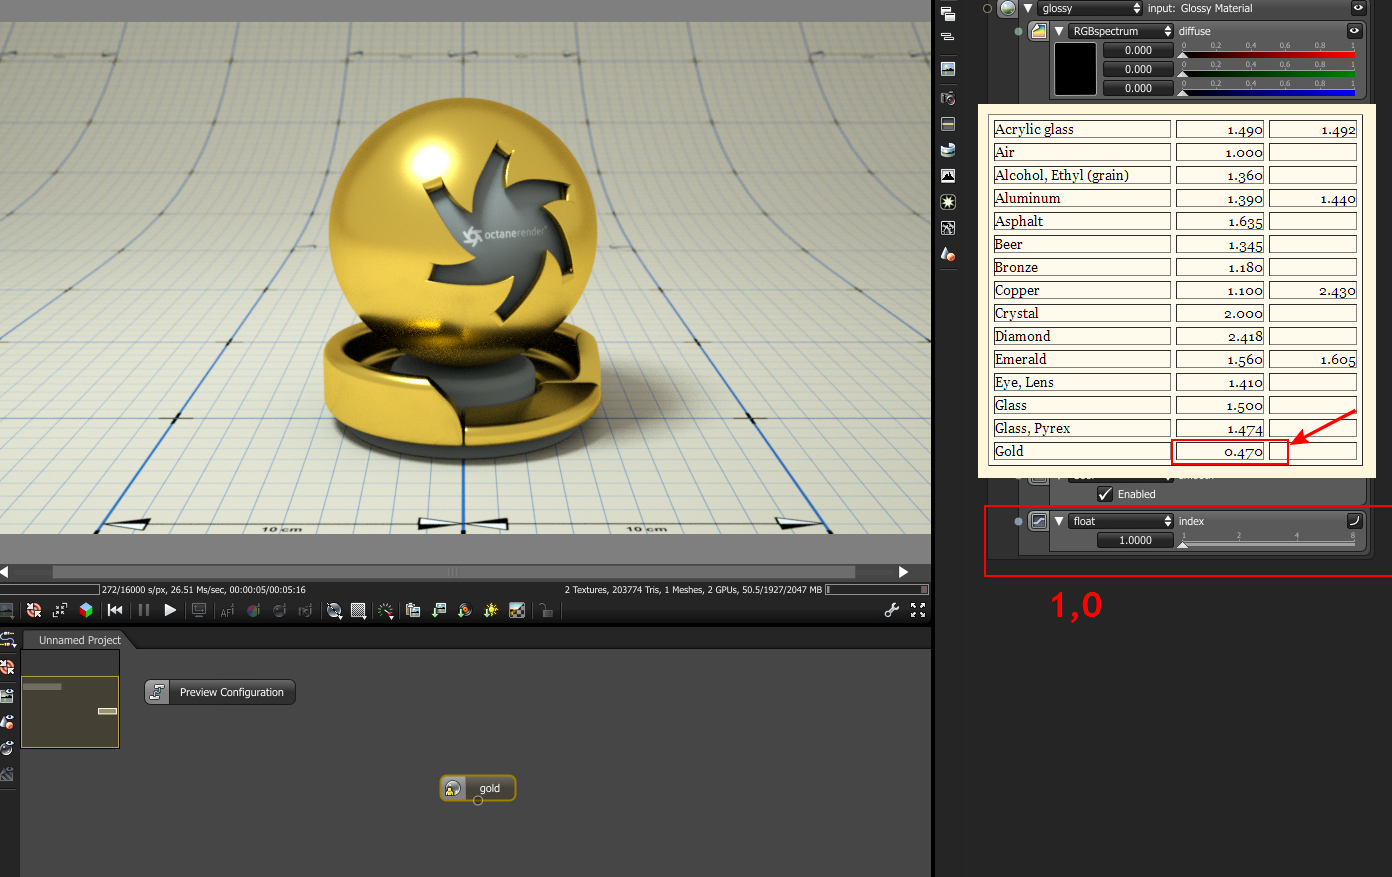Toggle the Enabled checkbox
Image resolution: width=1392 pixels, height=877 pixels.
pos(1105,494)
